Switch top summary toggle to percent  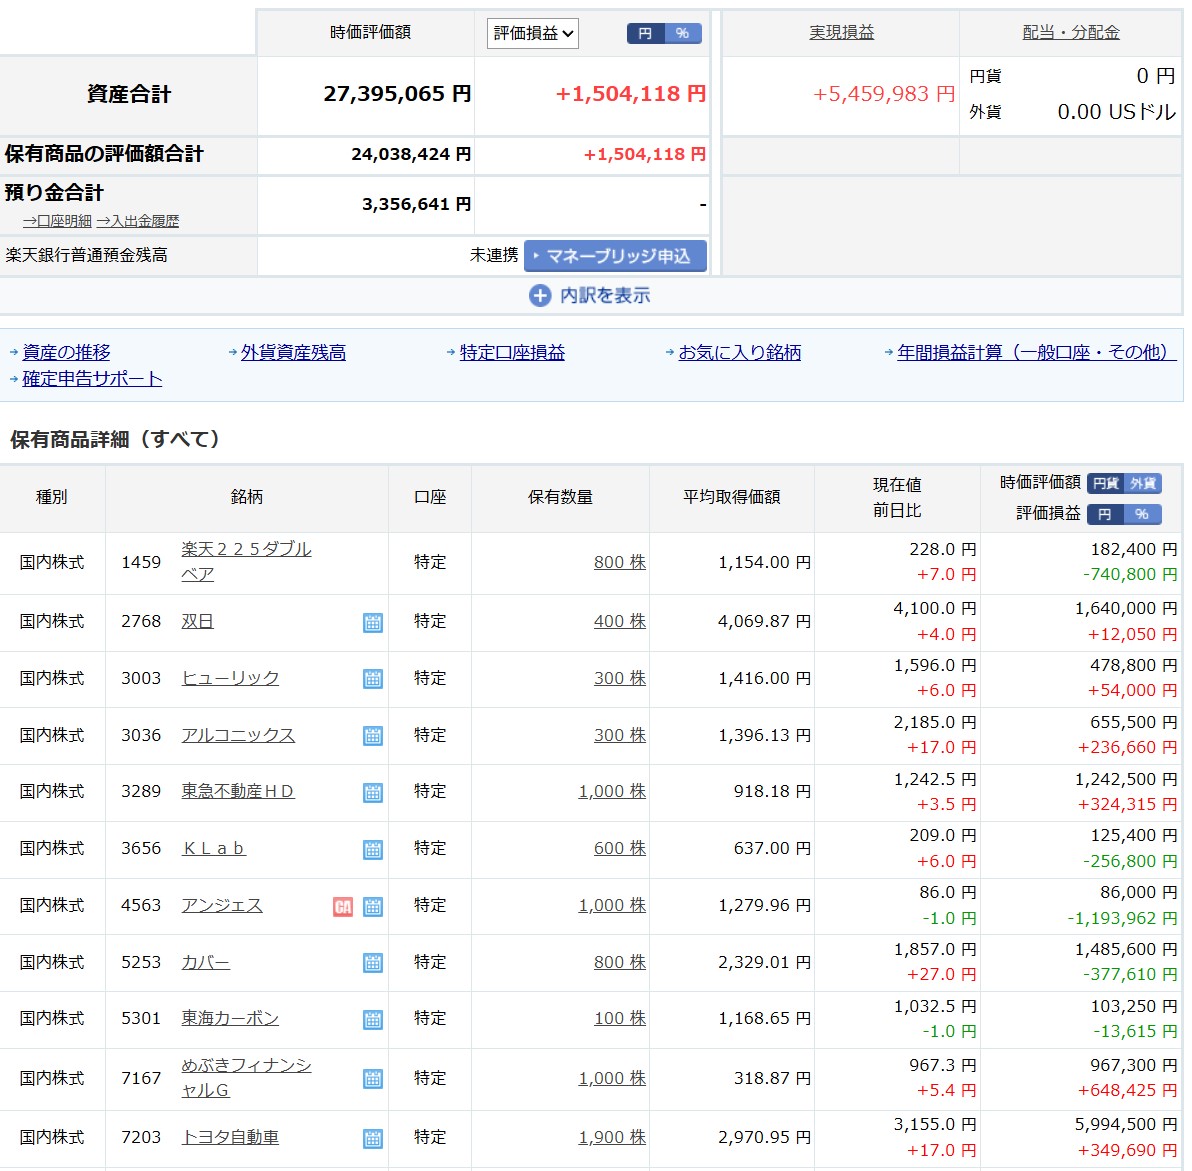[682, 34]
